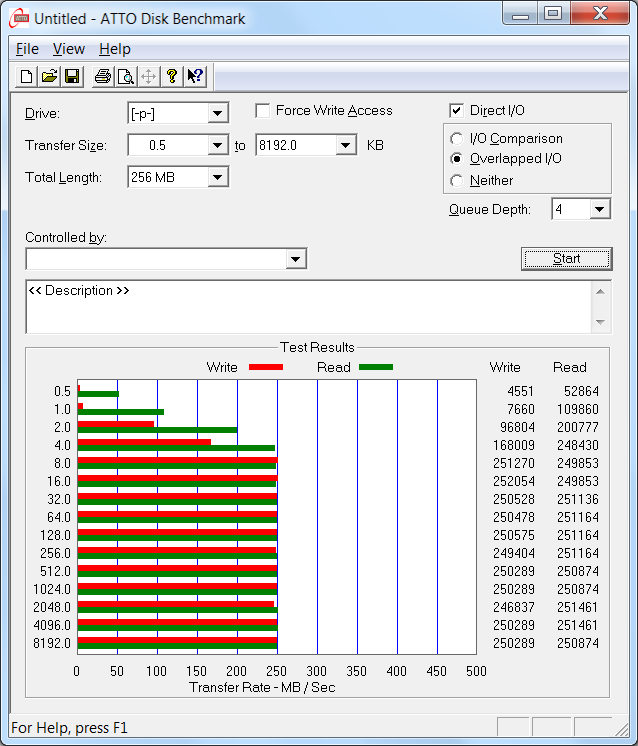The image size is (638, 746).
Task: Open Print Preview from the toolbar
Action: tap(125, 76)
